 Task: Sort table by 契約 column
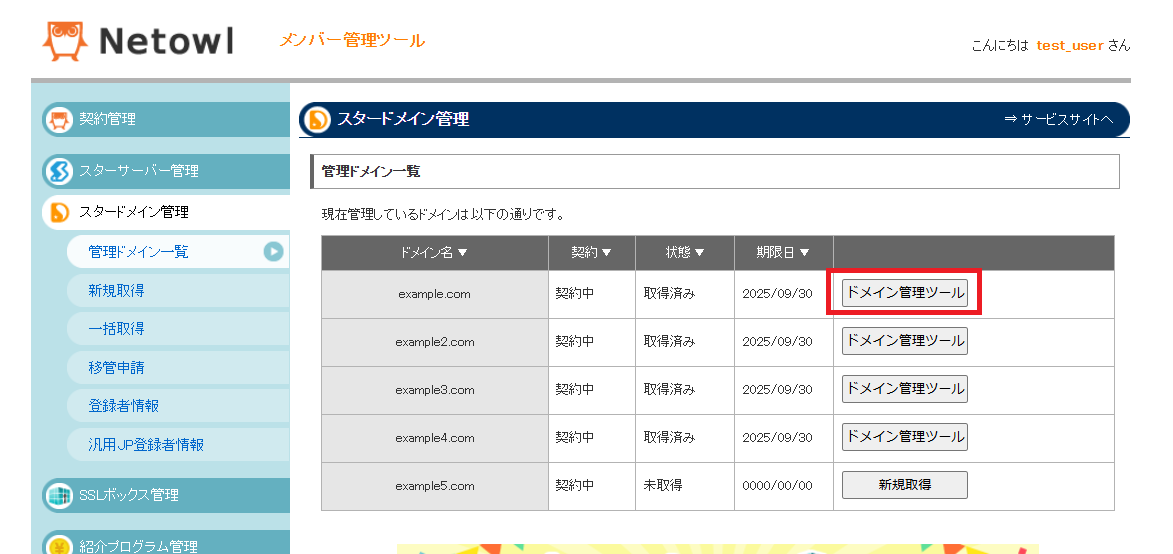point(592,253)
